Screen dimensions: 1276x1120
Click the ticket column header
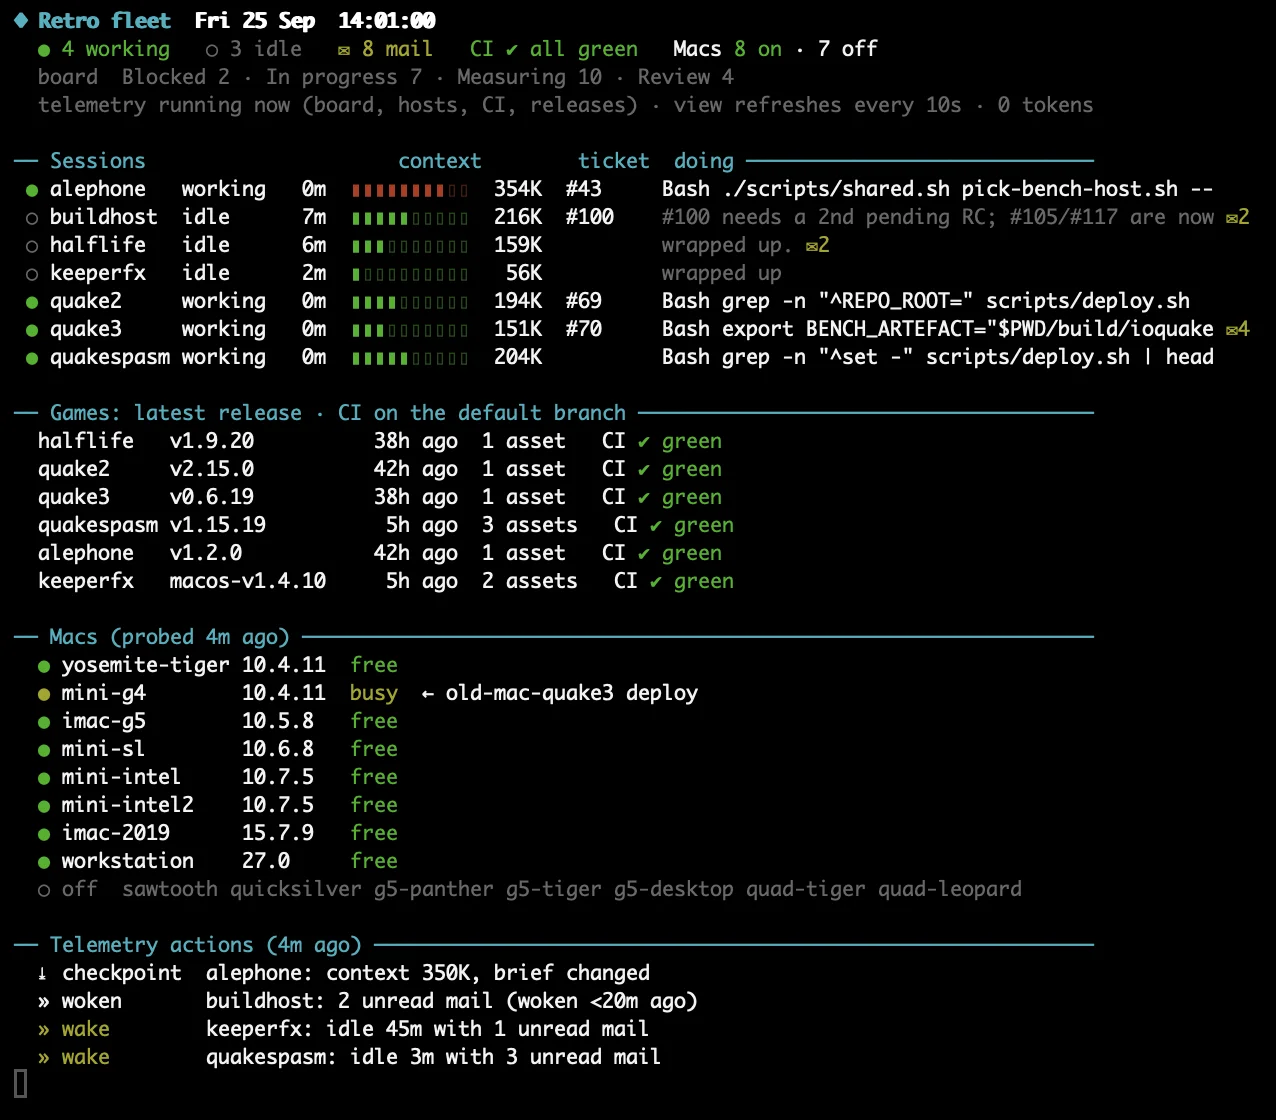tap(614, 161)
